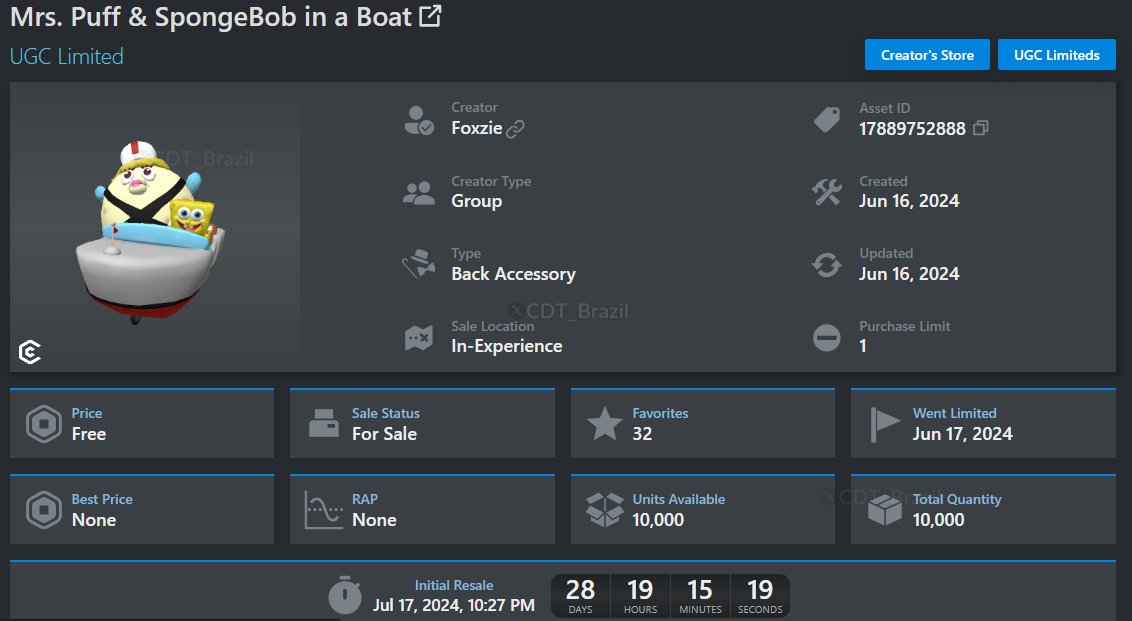The image size is (1132, 621).
Task: Click the Went Limited date Jun 17, 2024
Action: click(x=962, y=434)
